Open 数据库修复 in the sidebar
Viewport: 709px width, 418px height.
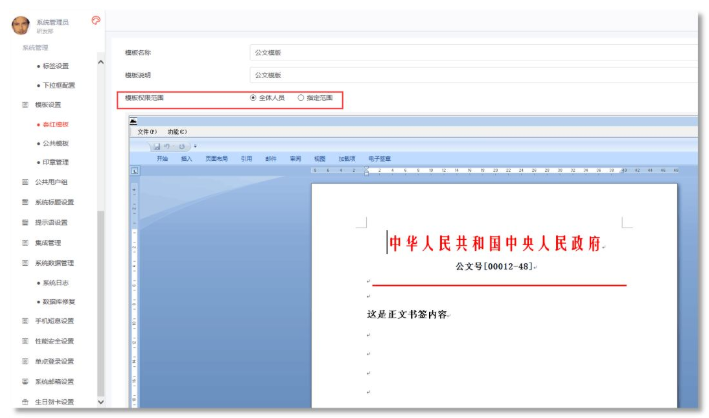point(59,302)
